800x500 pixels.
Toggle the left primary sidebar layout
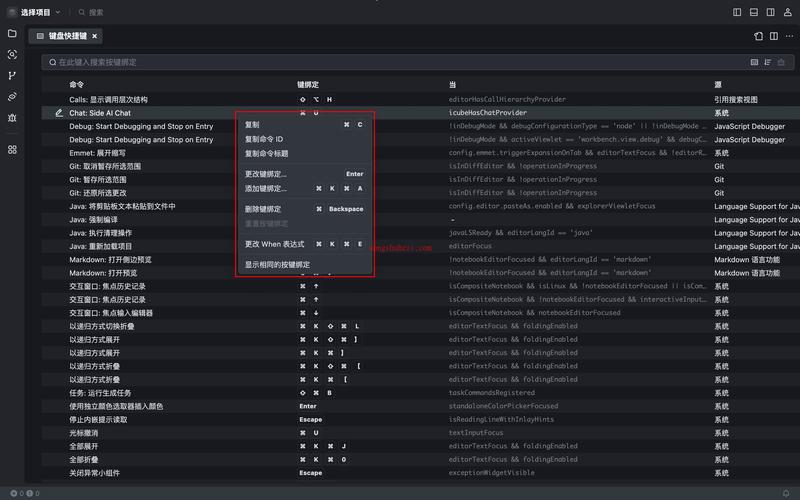[737, 12]
